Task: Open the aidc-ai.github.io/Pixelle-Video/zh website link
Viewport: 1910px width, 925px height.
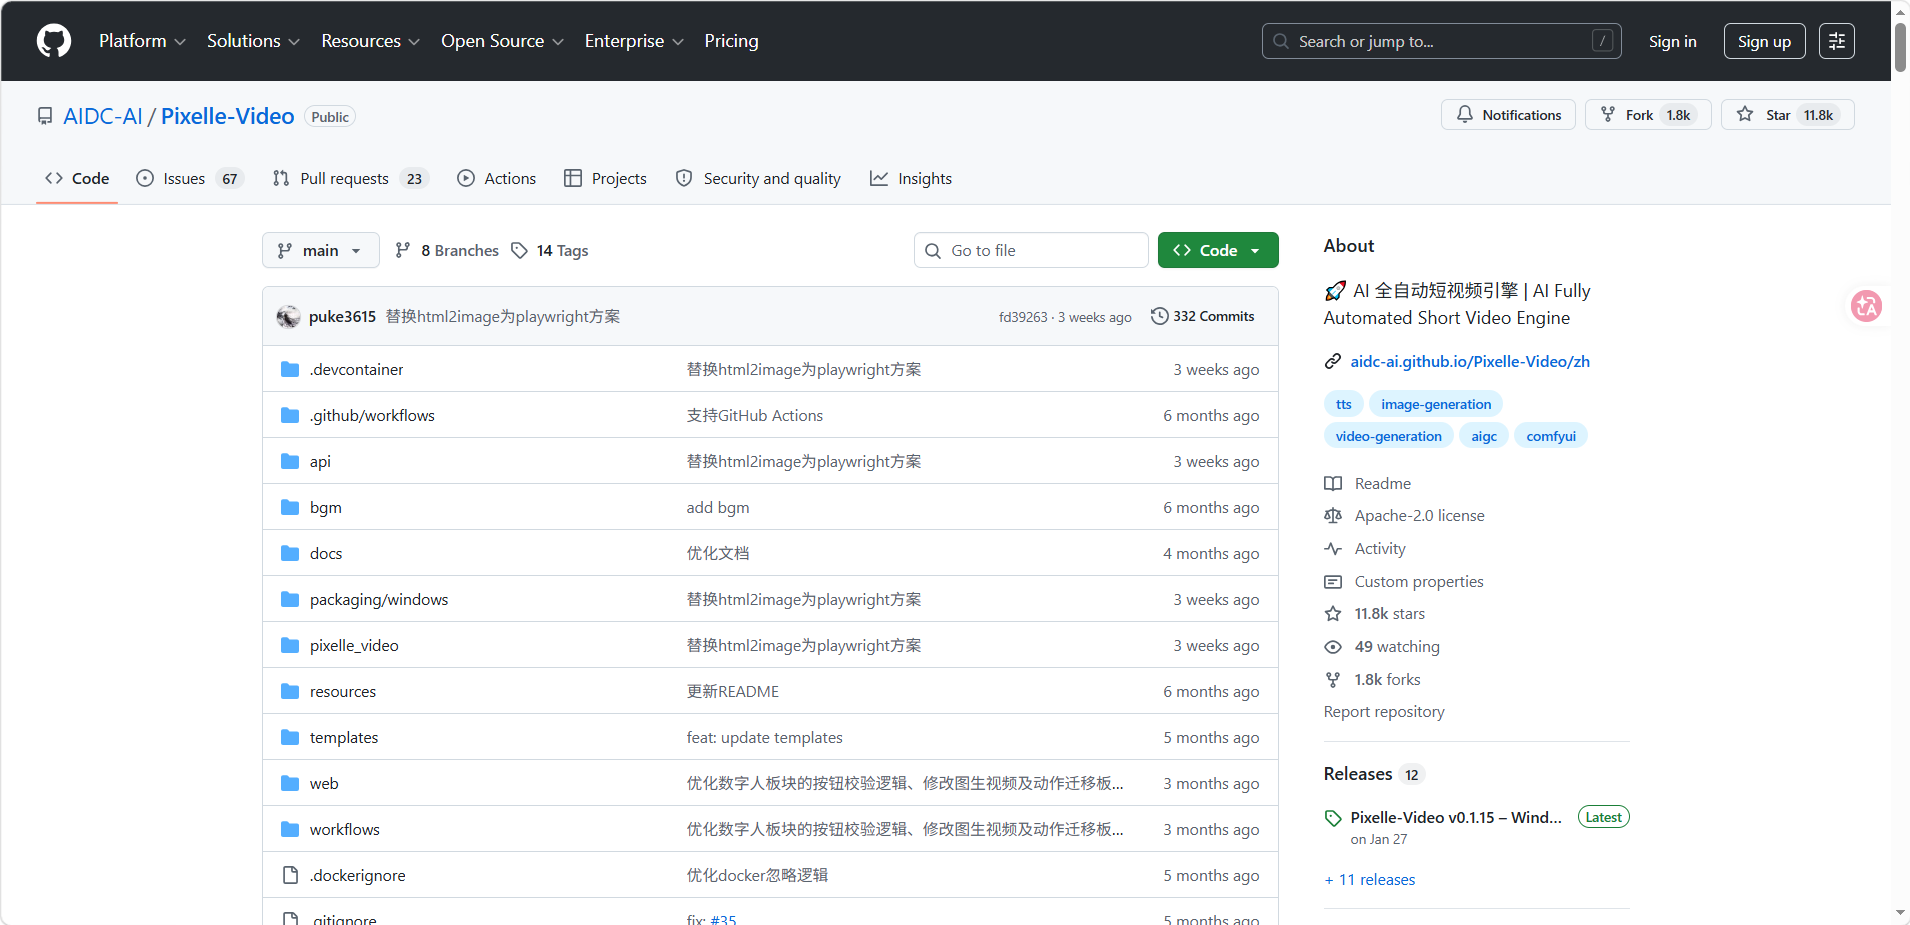Action: (x=1469, y=361)
